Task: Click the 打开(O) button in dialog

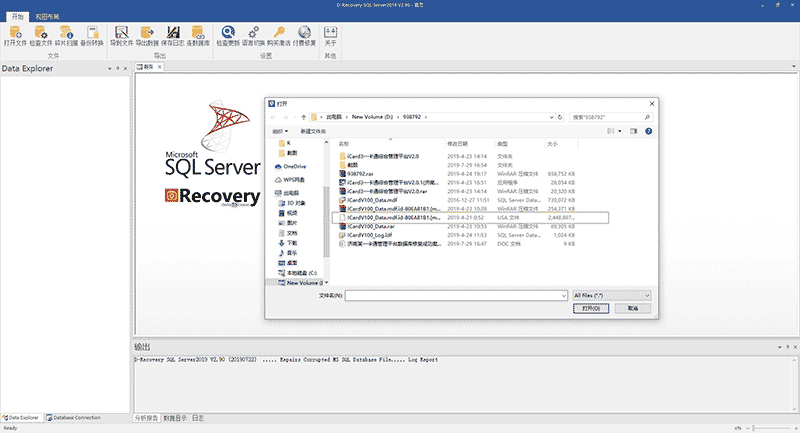Action: coord(591,309)
